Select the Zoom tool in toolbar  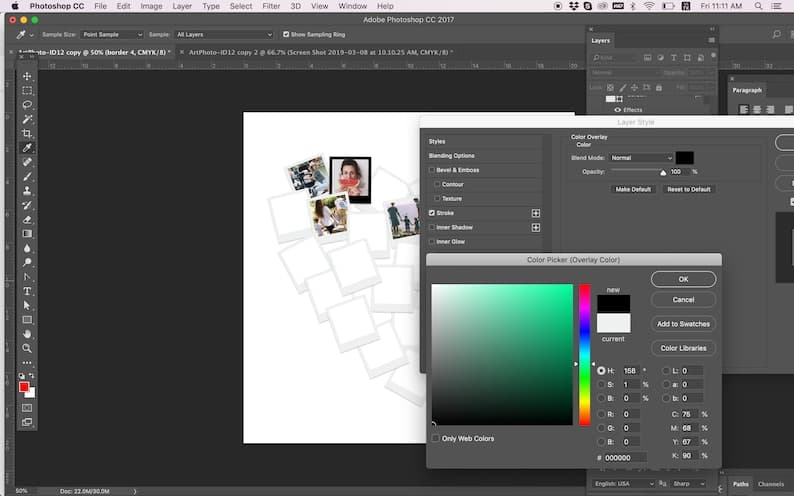(x=27, y=348)
